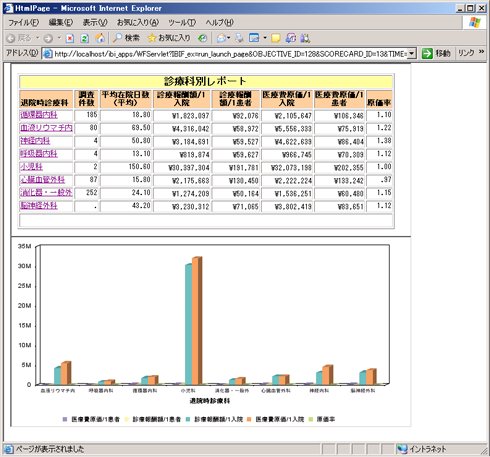Open the ファイル(F) menu

pos(23,23)
